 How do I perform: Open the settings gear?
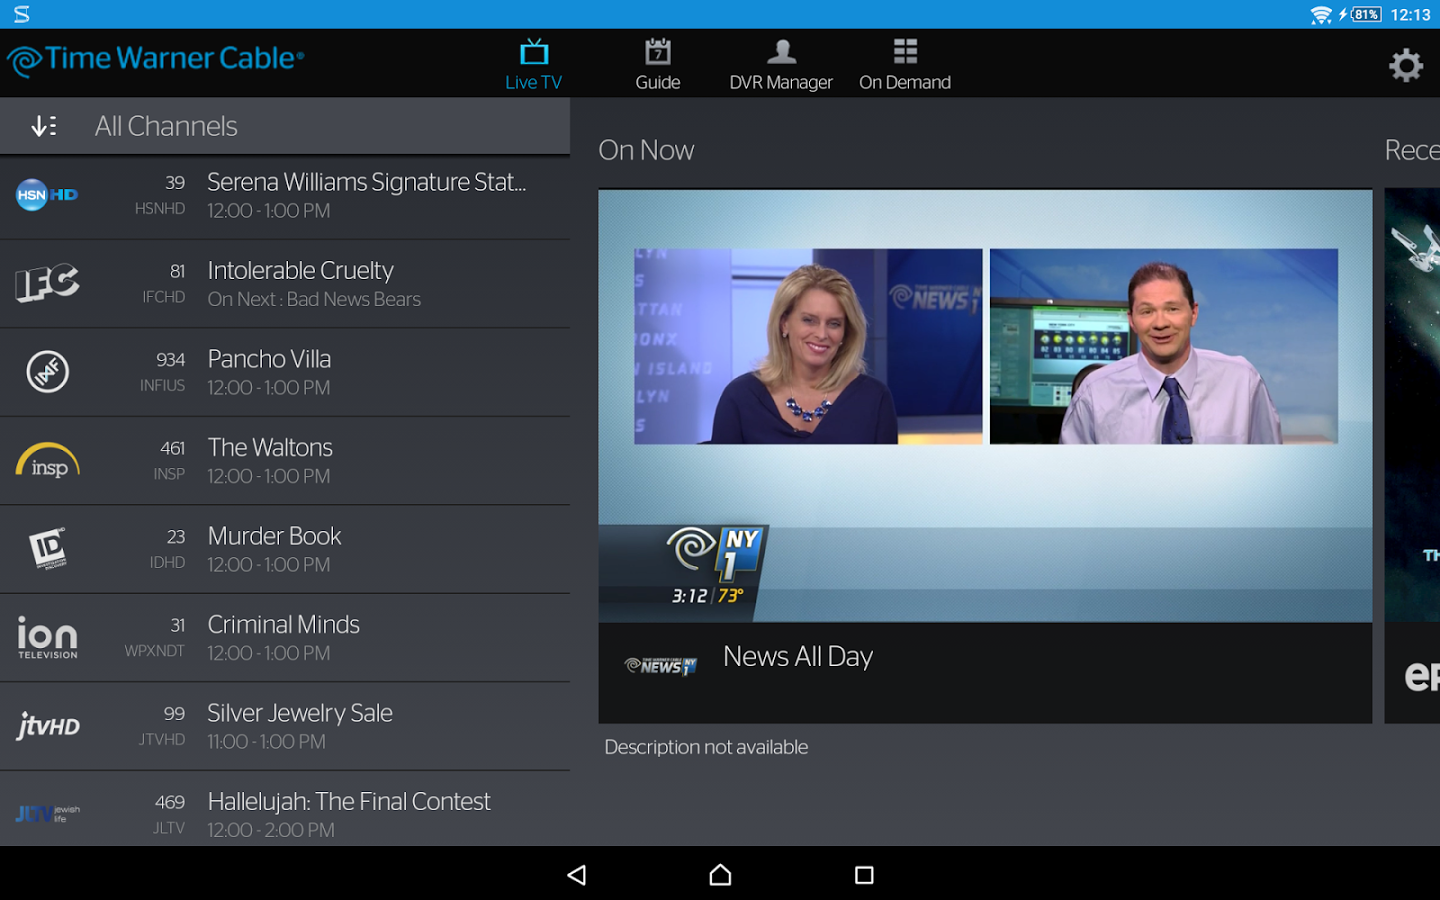click(1406, 64)
